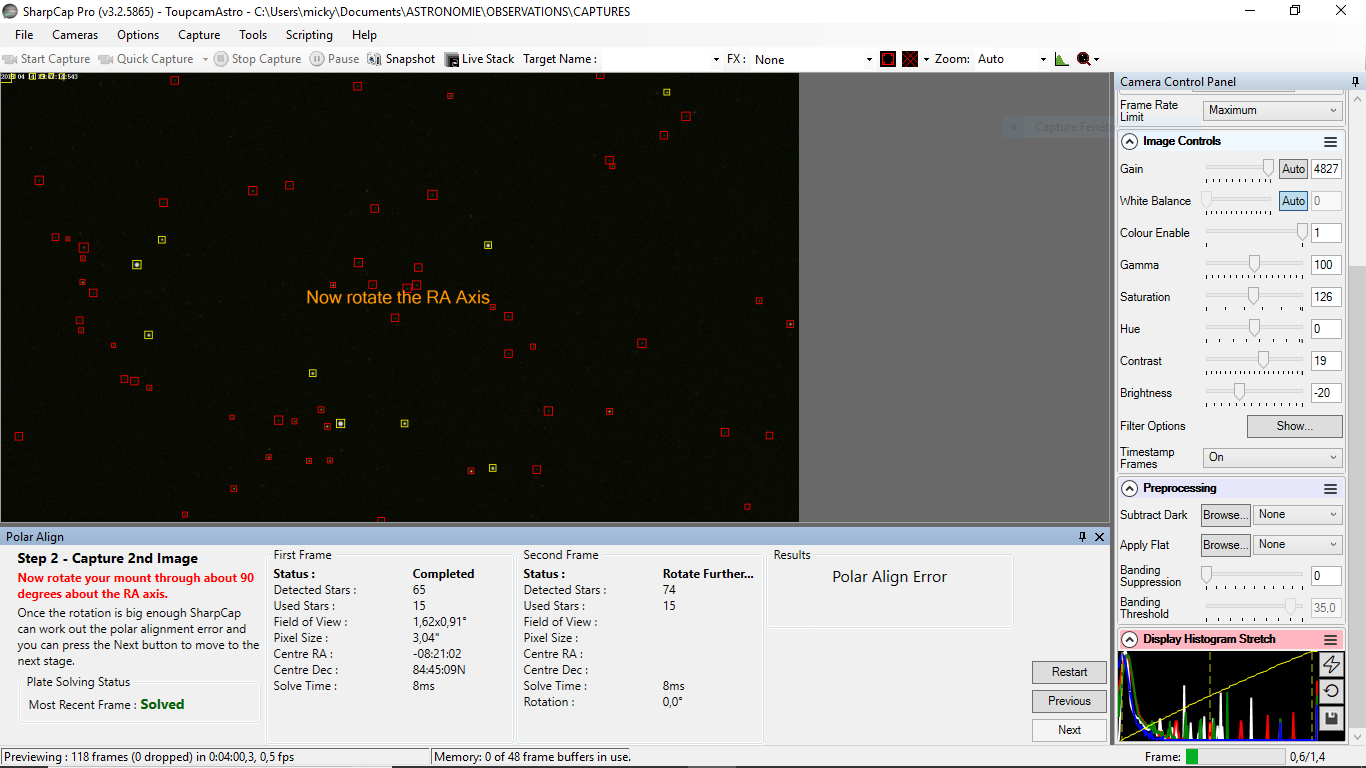The image size is (1366, 768).
Task: Click the Gamma slider
Action: [x=1254, y=265]
